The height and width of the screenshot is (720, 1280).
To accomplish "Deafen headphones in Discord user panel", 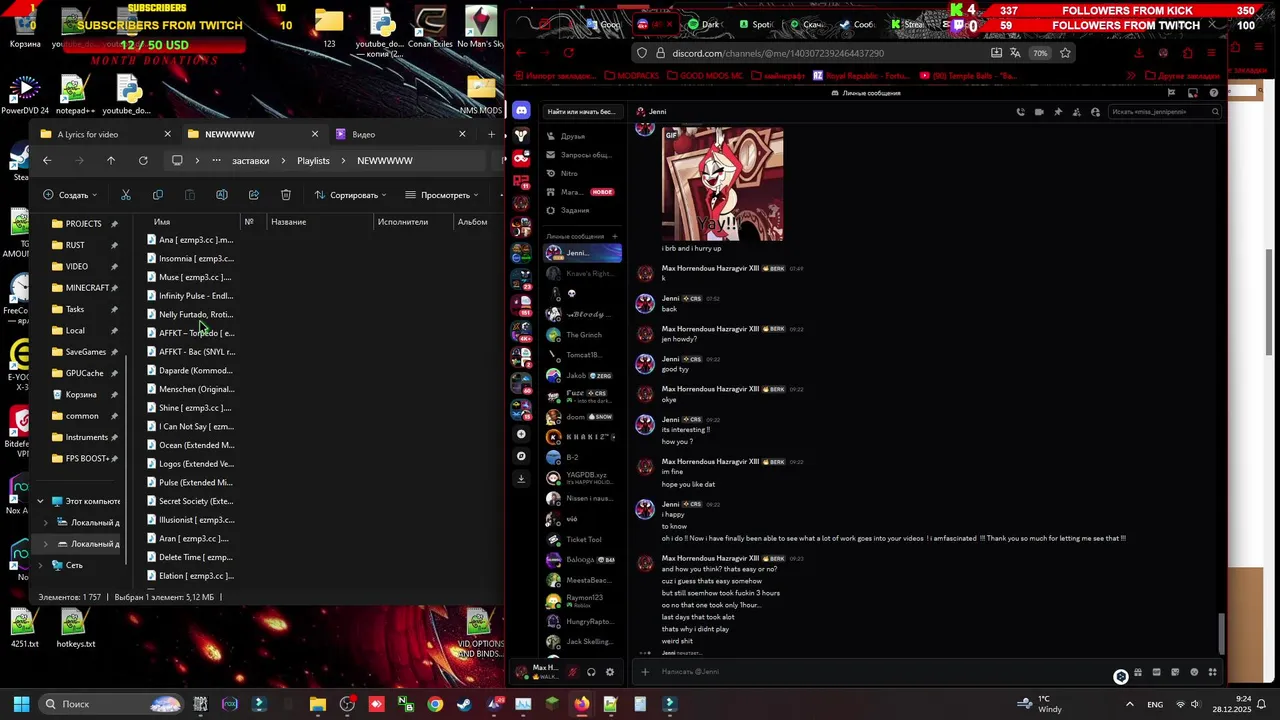I will (591, 672).
